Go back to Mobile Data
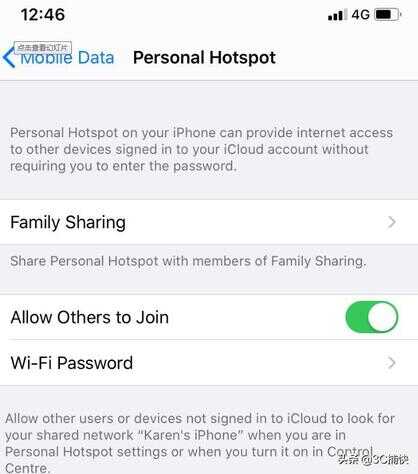 pos(59,58)
